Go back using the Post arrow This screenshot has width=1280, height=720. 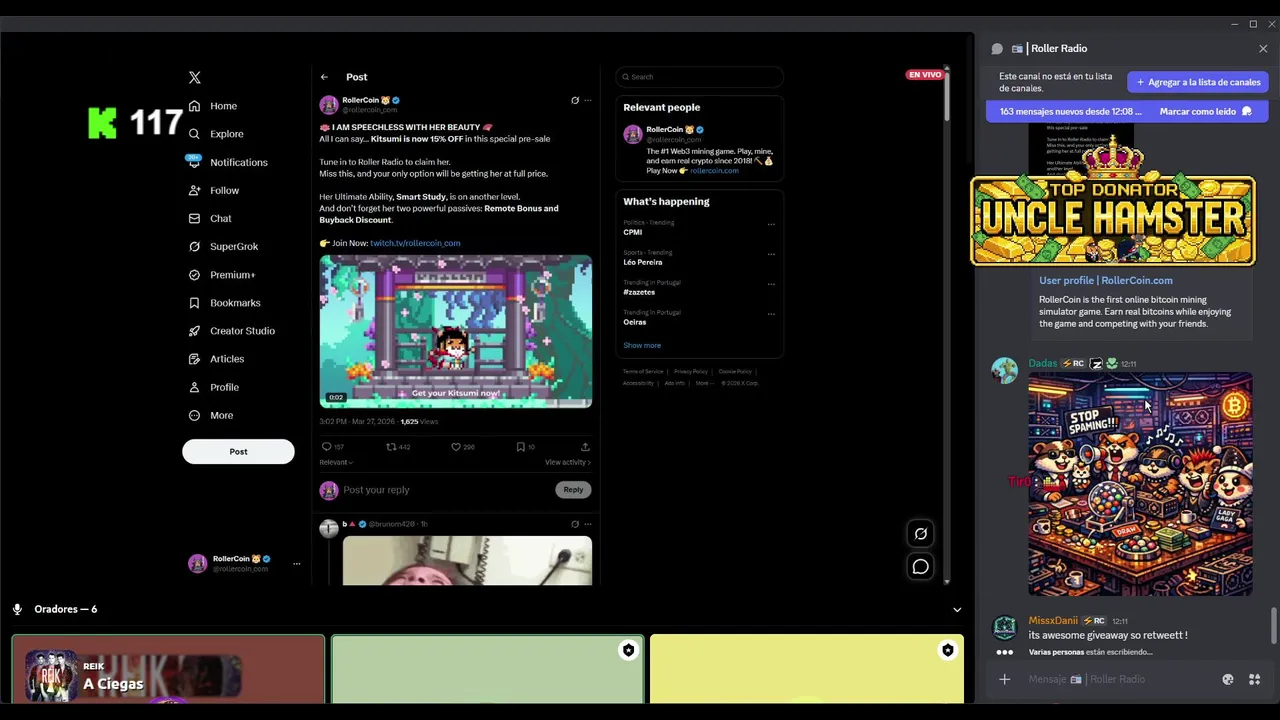[324, 77]
